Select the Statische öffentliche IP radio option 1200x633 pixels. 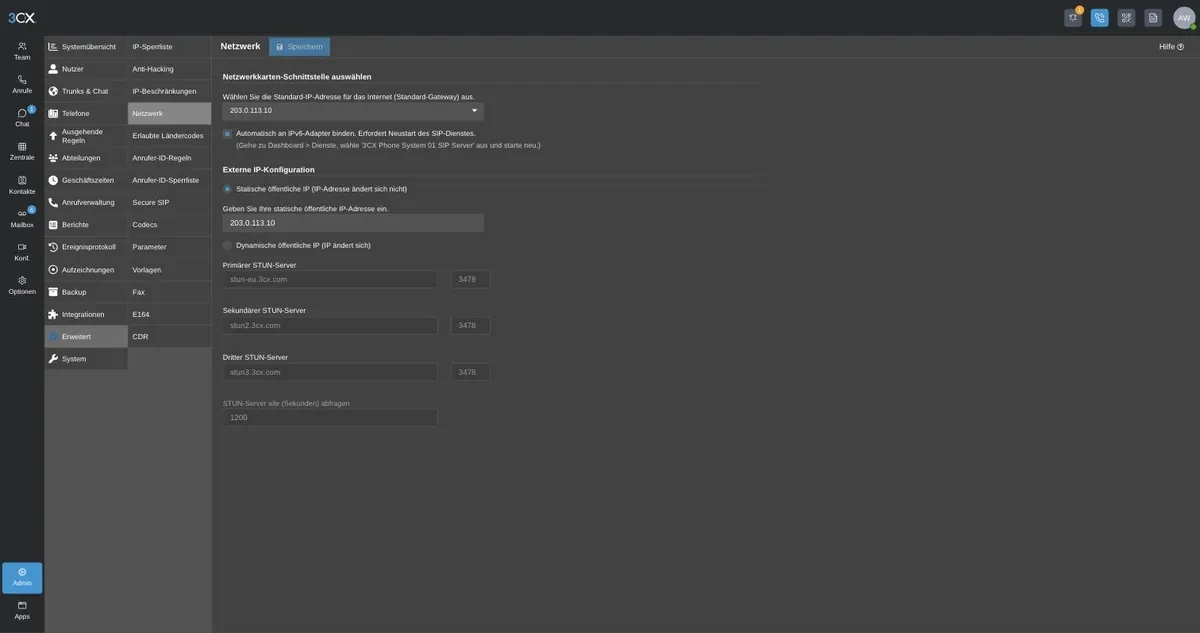click(227, 189)
